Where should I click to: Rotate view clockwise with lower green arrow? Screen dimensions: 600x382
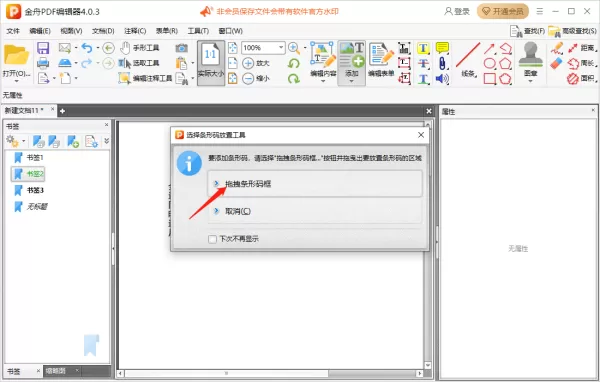point(293,78)
